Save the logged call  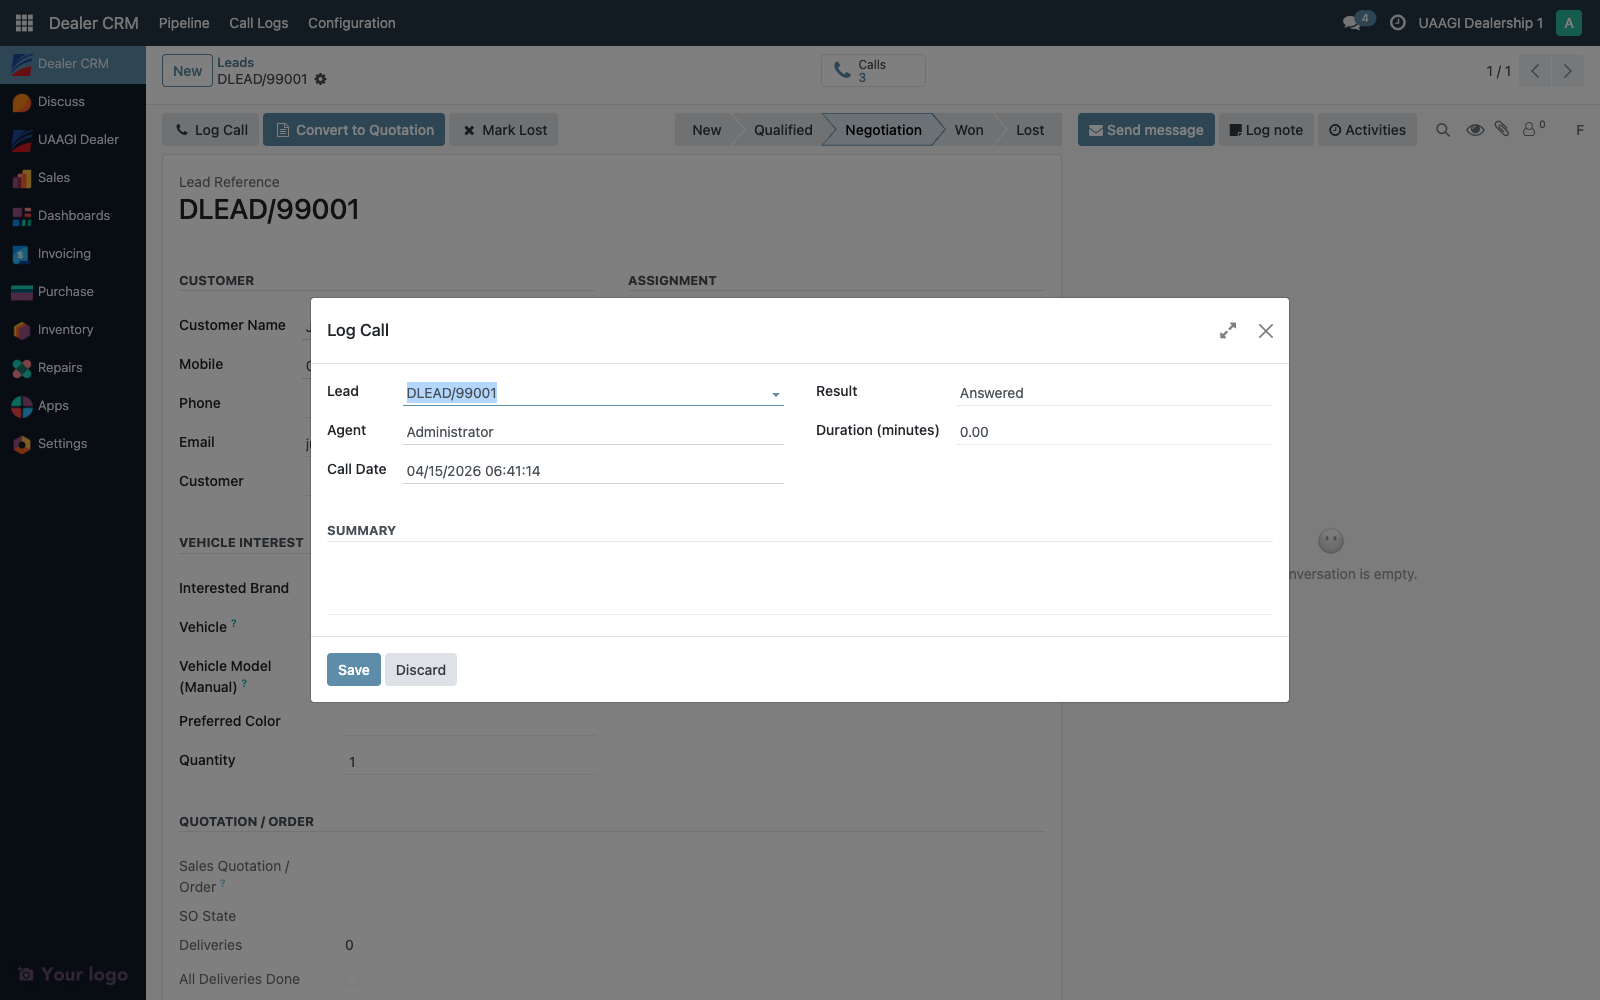pyautogui.click(x=353, y=669)
